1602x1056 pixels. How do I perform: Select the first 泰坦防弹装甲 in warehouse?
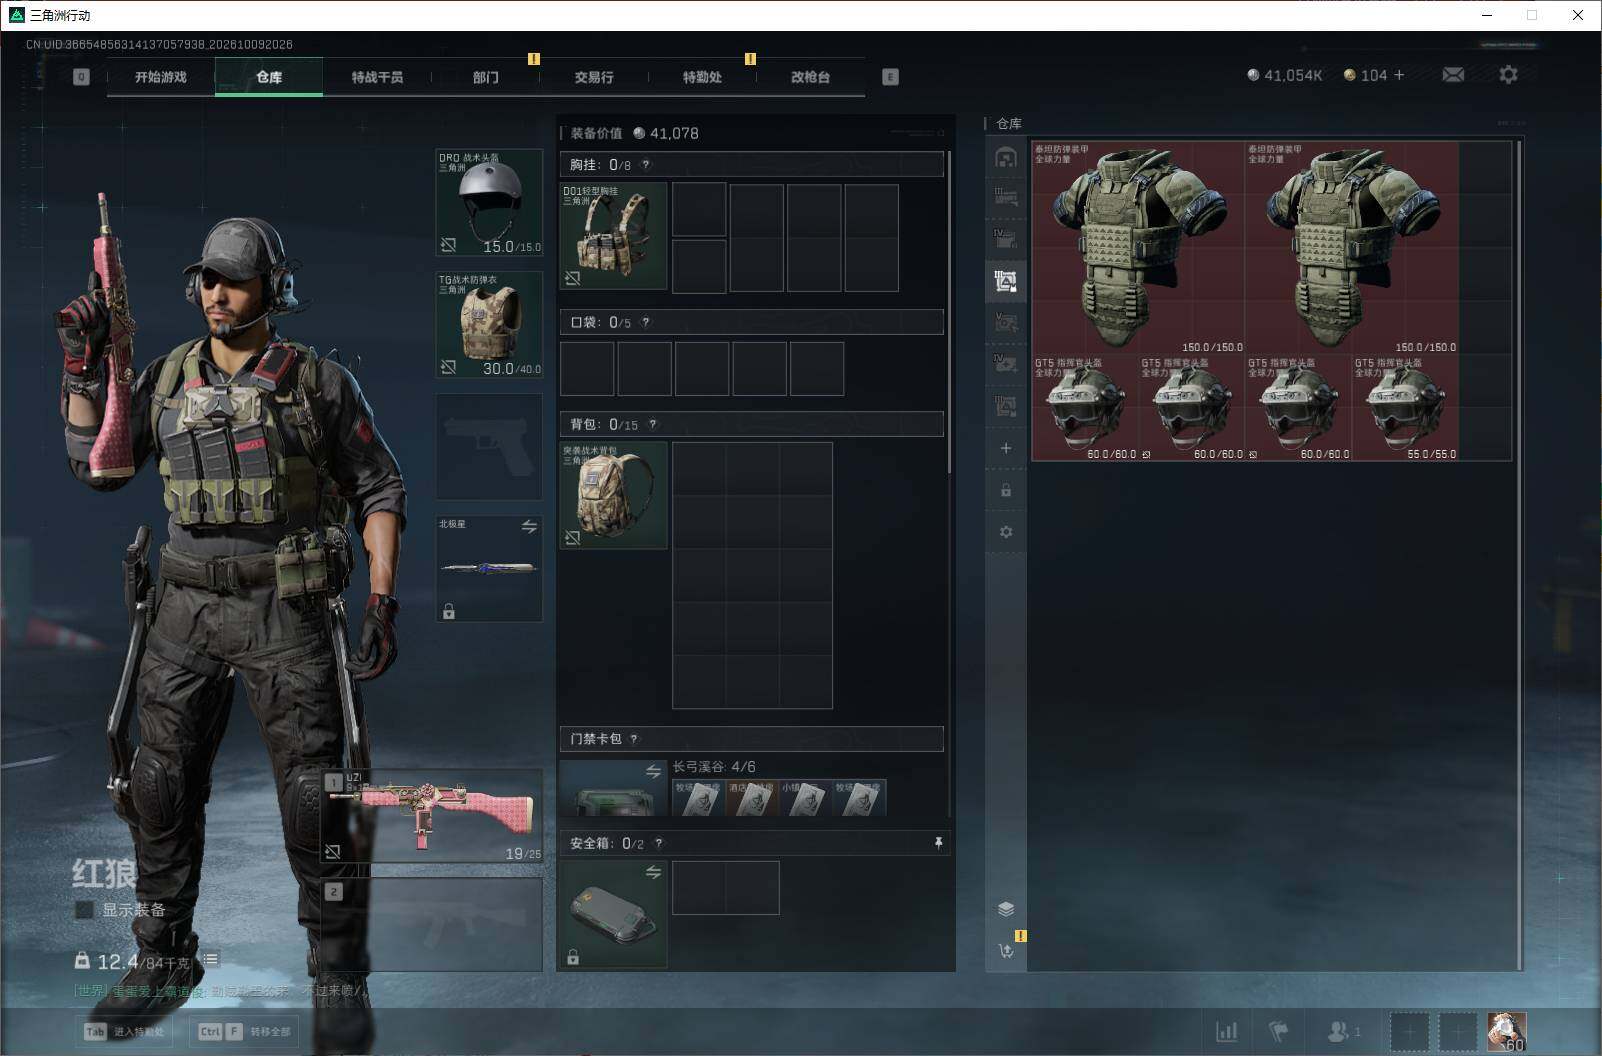[1138, 247]
